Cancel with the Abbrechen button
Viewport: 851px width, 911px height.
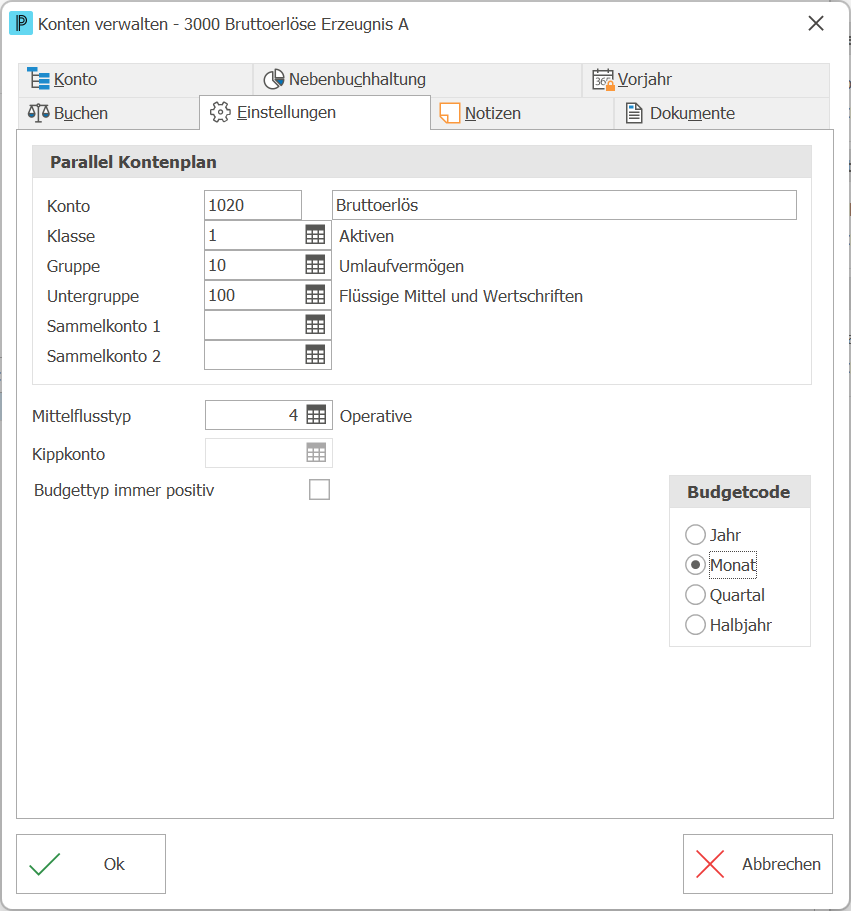click(x=757, y=864)
